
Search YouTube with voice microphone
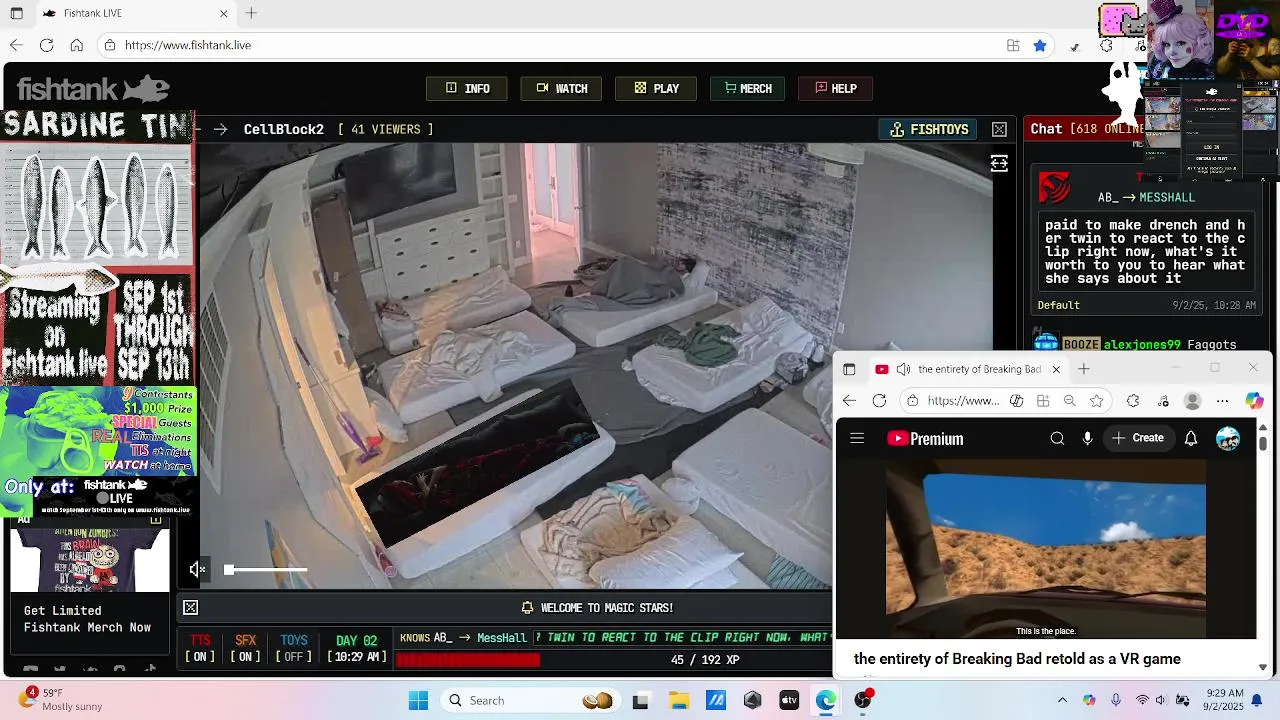1087,438
